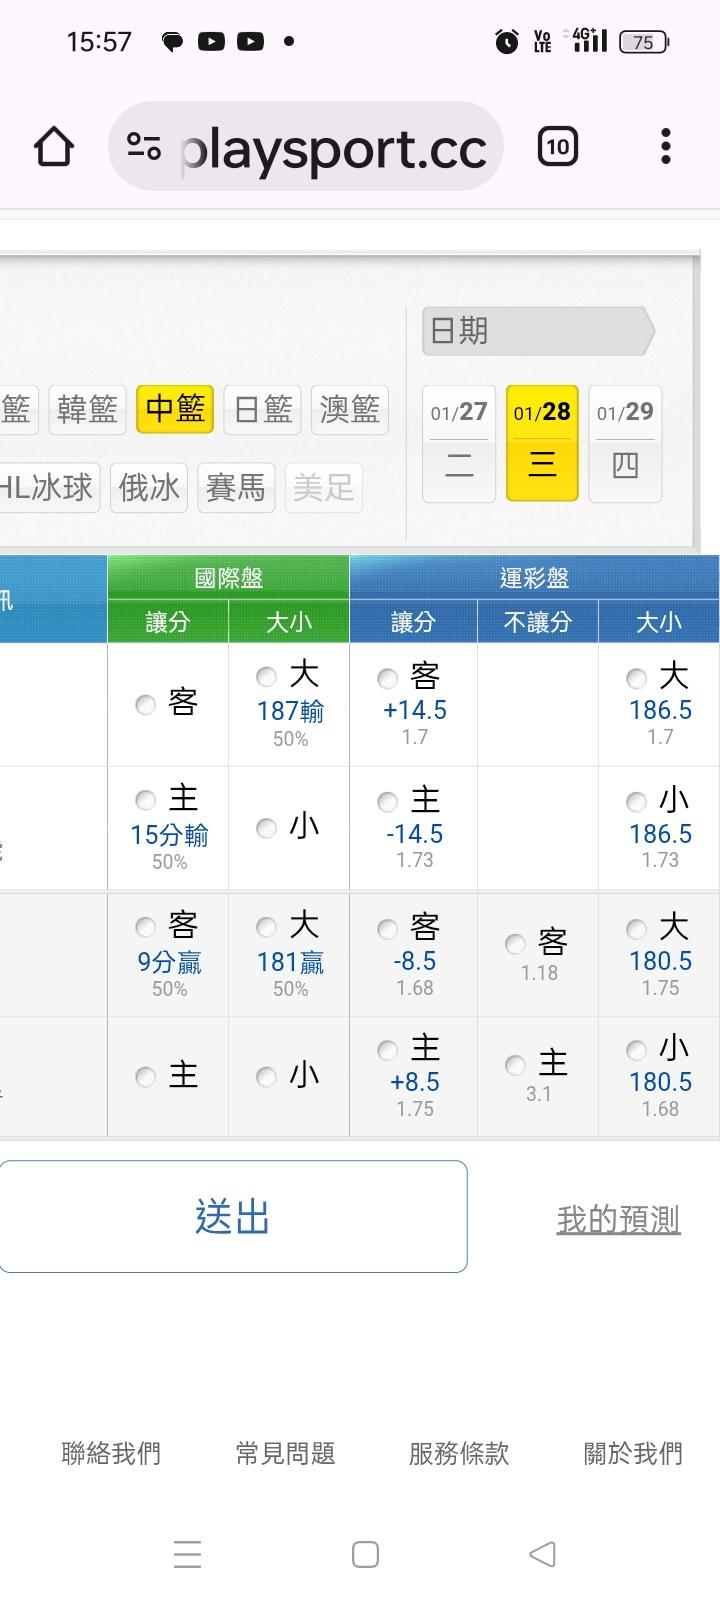Image resolution: width=720 pixels, height=1604 pixels.
Task: Tap the playsport.cc address bar
Action: click(x=306, y=147)
